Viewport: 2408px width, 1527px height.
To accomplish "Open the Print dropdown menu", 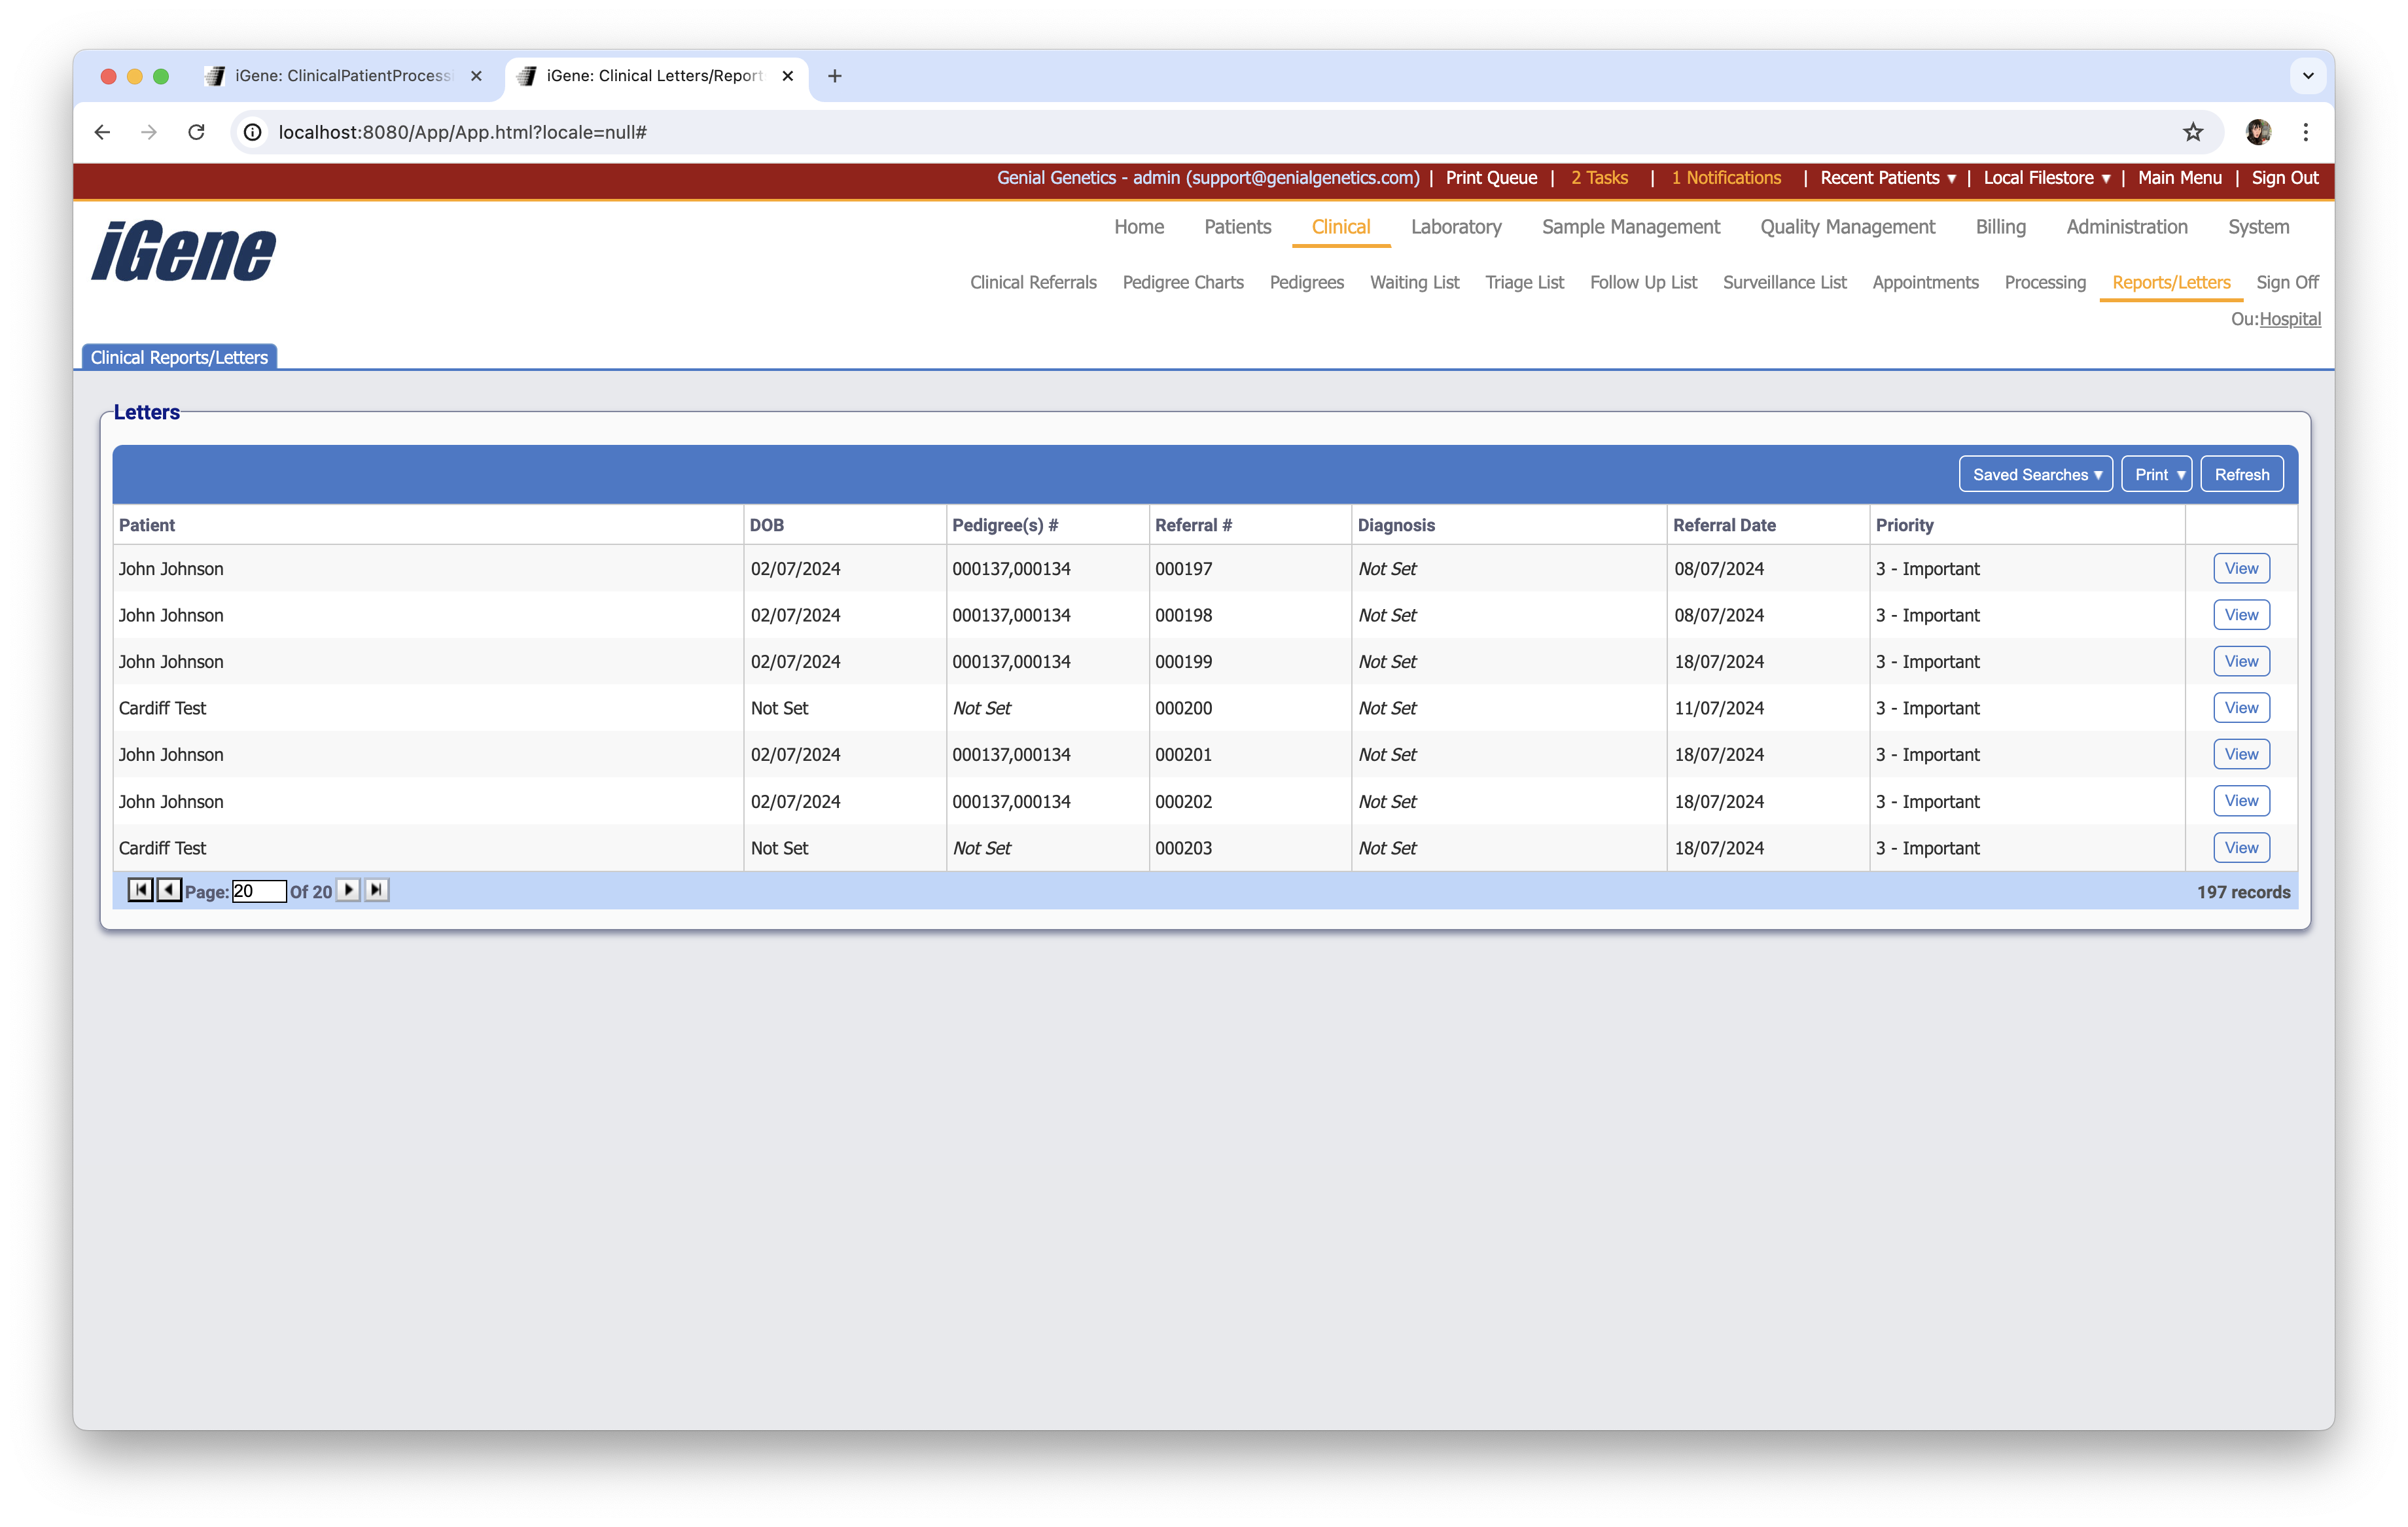I will click(x=2157, y=475).
